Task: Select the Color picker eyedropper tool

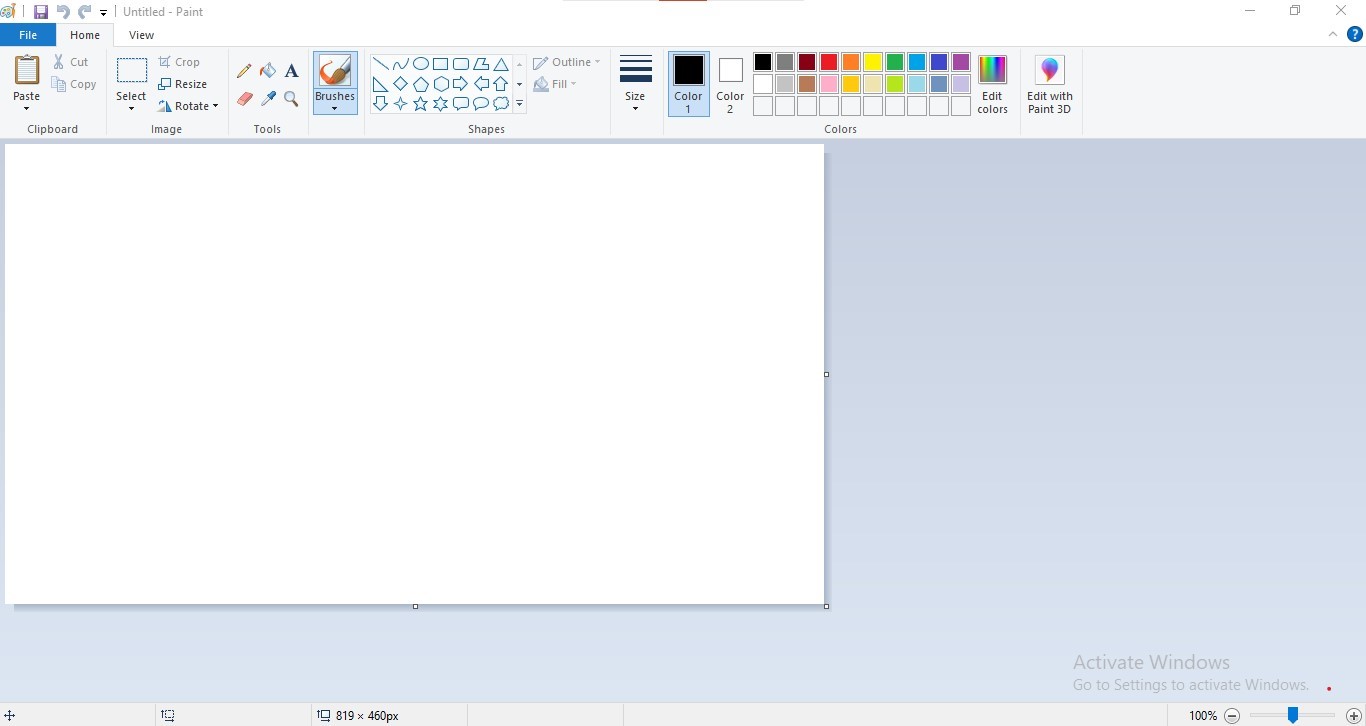Action: pyautogui.click(x=268, y=99)
